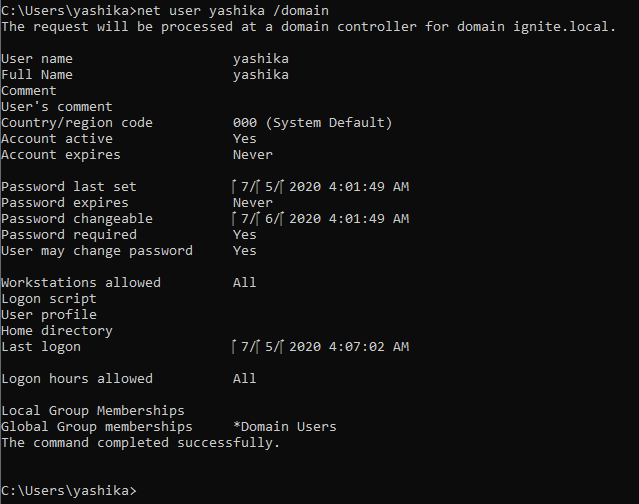This screenshot has height=504, width=639.
Task: Click the *Domain Users group membership
Action: pyautogui.click(x=284, y=427)
